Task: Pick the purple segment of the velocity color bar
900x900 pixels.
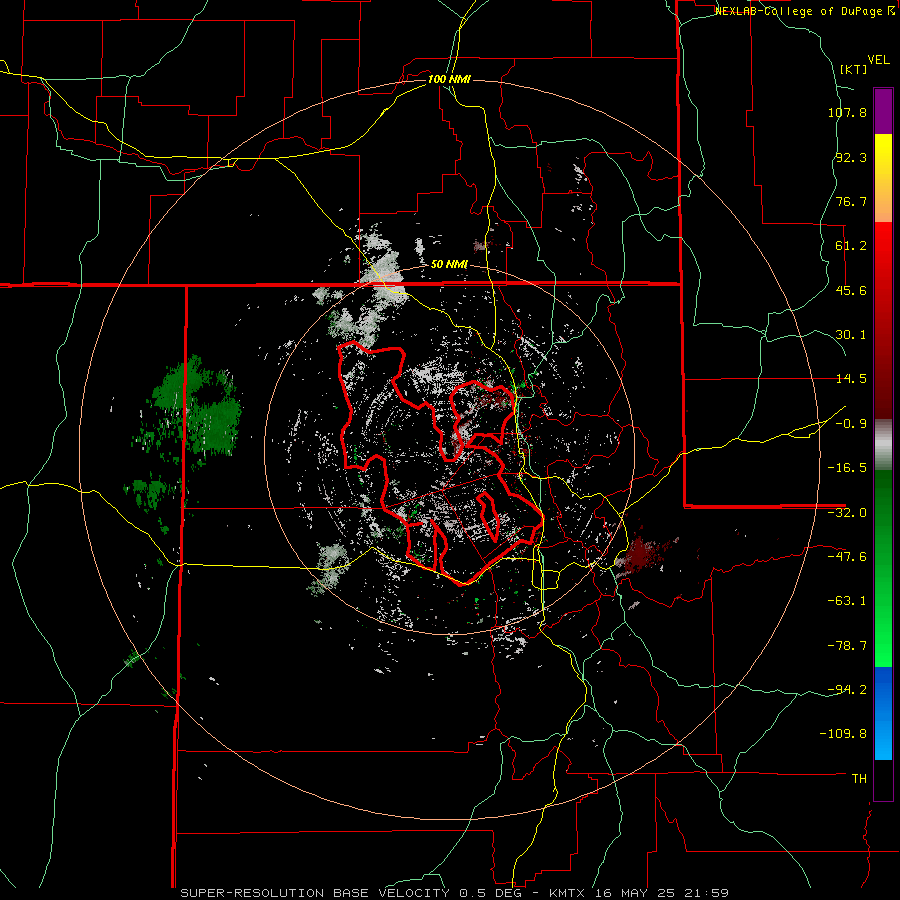Action: click(x=883, y=111)
